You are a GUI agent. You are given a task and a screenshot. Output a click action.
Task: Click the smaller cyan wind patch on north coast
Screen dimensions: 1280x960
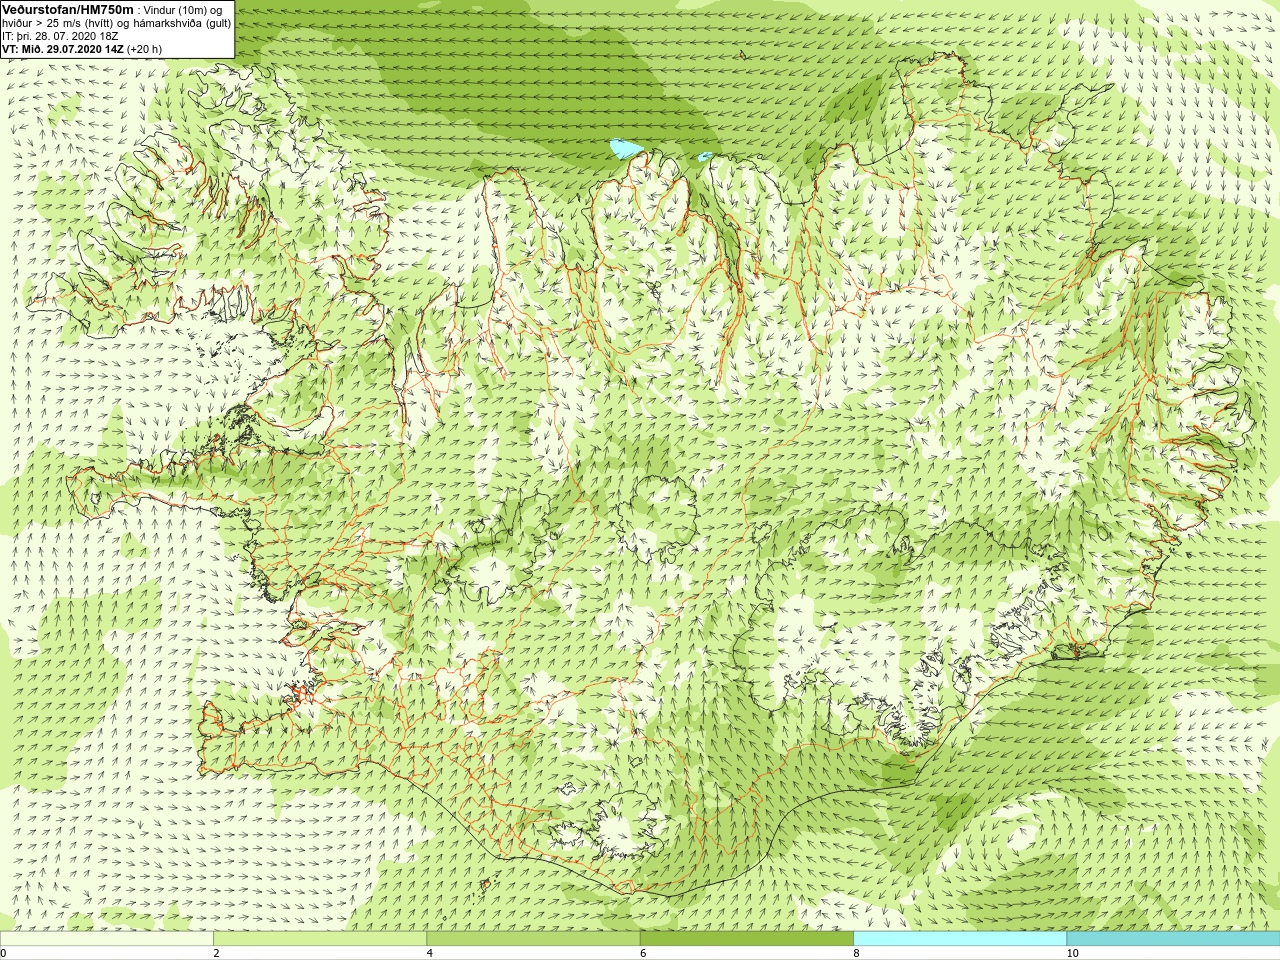(x=705, y=156)
